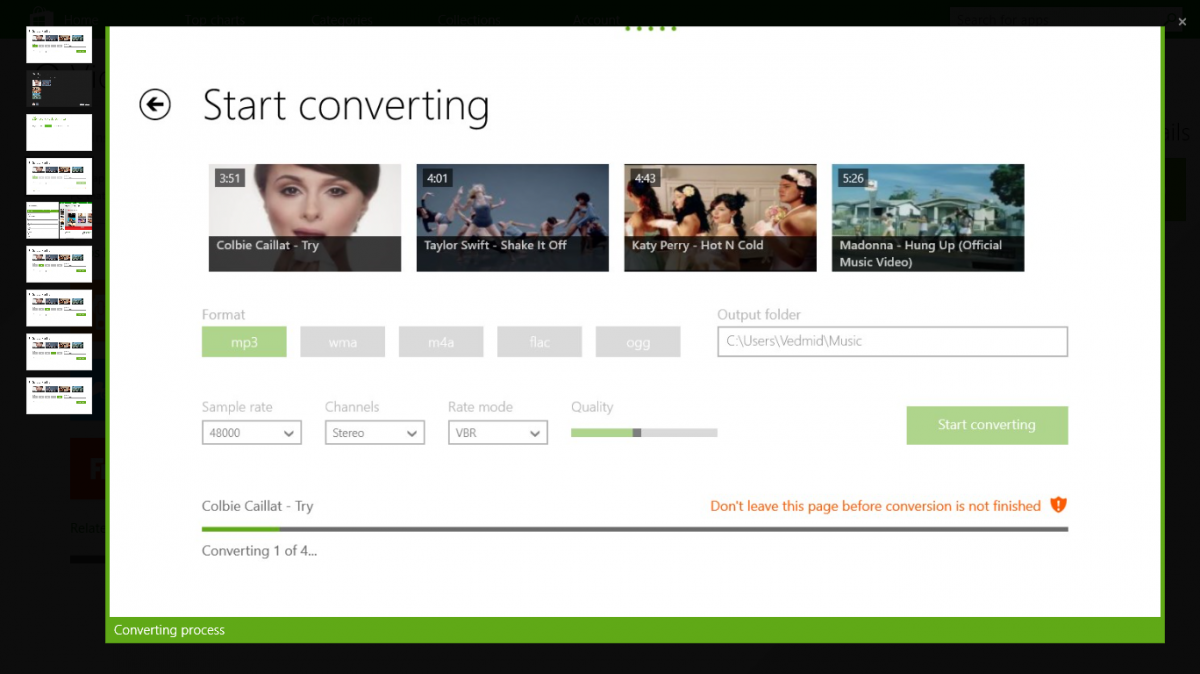
Task: Close the lightbox with the X icon
Action: (x=1182, y=21)
